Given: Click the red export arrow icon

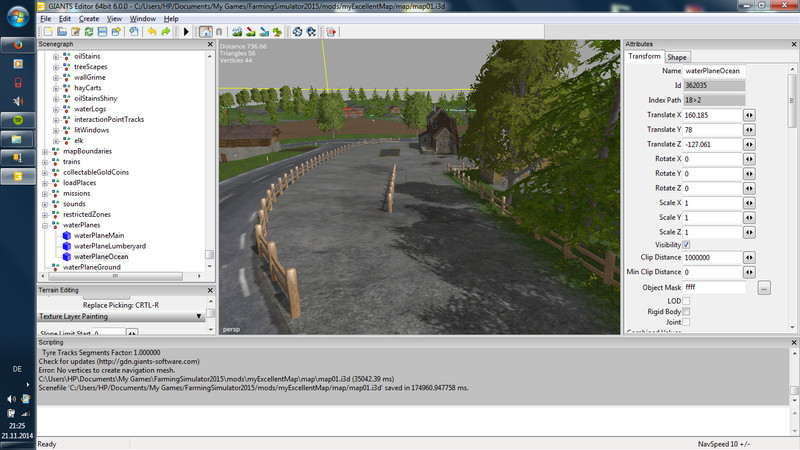Looking at the screenshot, I should [x=331, y=32].
